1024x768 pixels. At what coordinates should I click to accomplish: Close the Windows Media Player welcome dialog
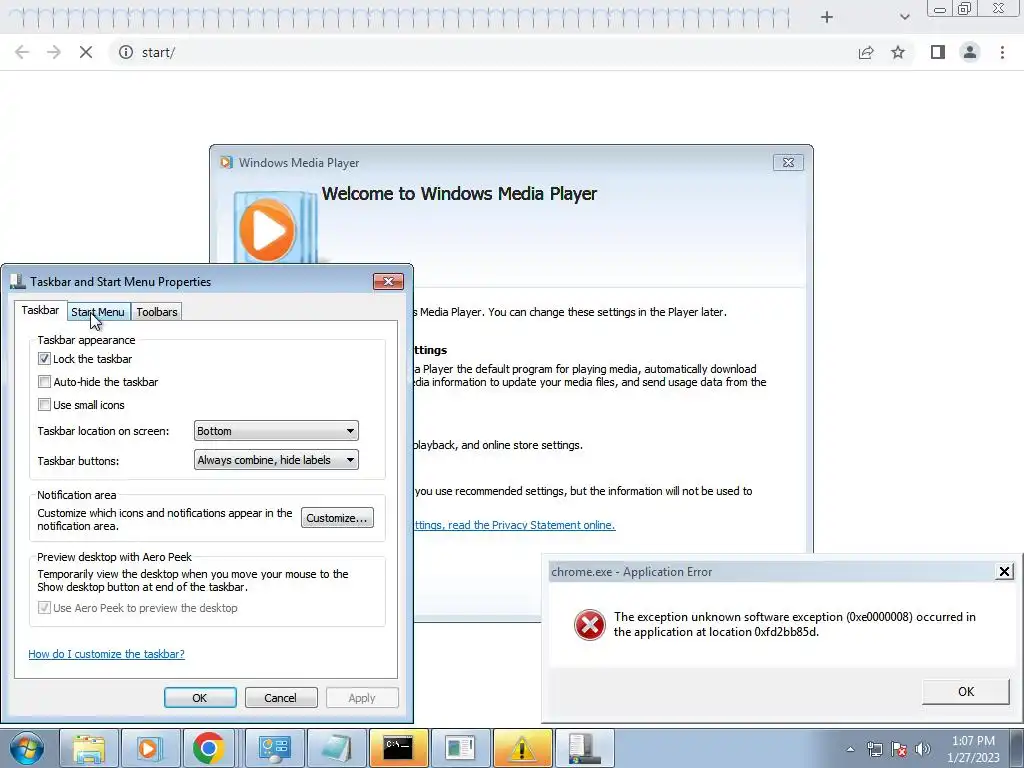pos(788,163)
